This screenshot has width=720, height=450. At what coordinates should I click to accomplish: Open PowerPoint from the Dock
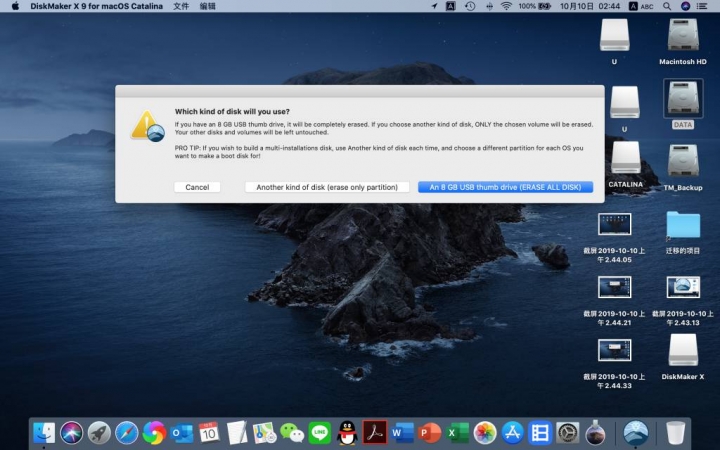[x=430, y=433]
